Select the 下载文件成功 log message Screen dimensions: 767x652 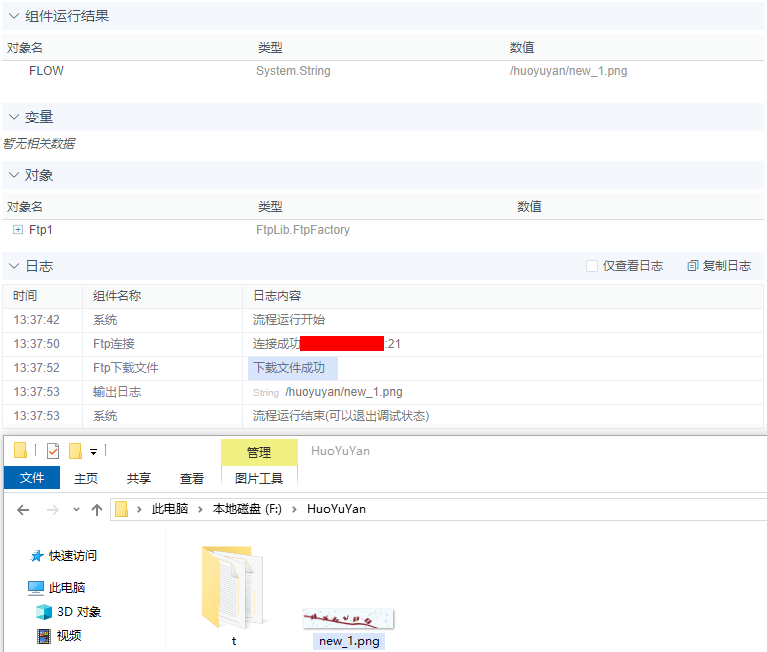click(x=289, y=368)
